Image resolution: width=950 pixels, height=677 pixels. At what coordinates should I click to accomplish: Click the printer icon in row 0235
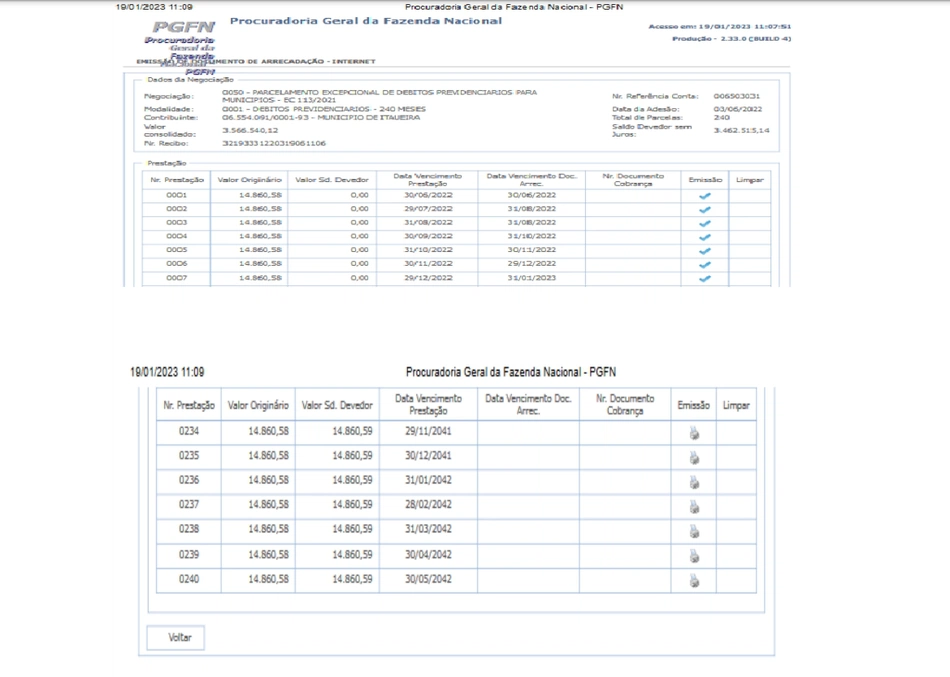coord(694,458)
